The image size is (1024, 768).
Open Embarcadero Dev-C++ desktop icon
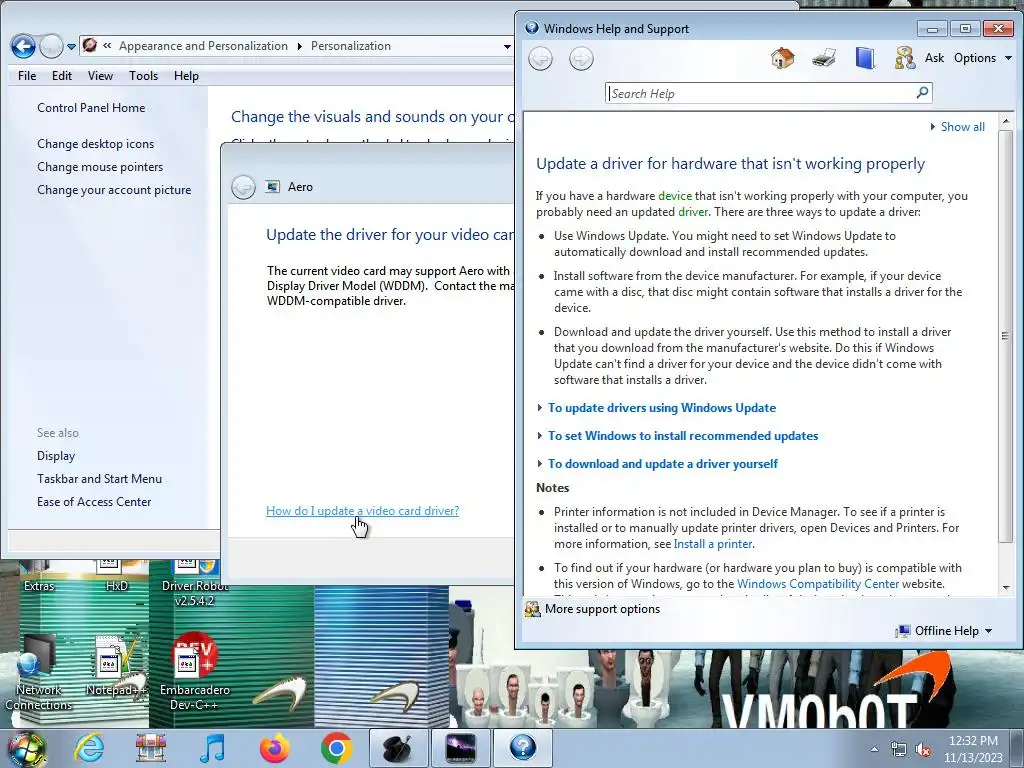click(x=194, y=671)
